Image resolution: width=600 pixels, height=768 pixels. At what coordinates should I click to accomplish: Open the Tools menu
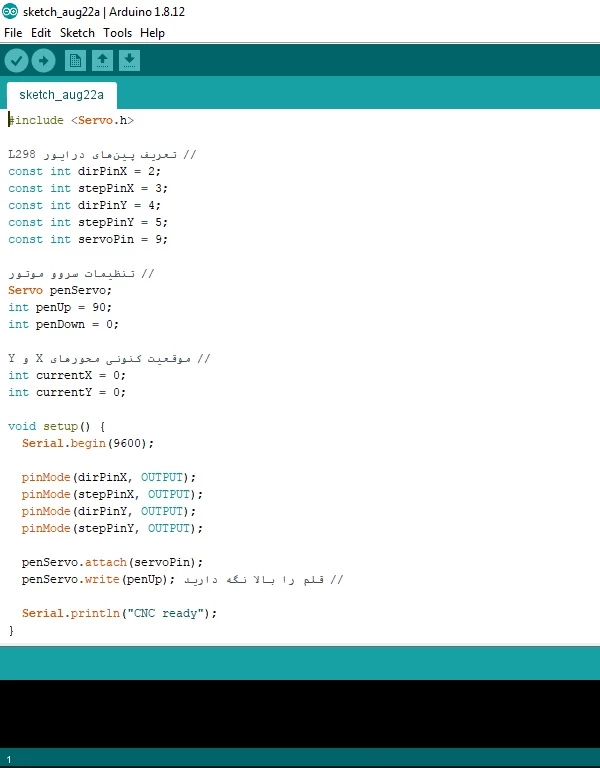coord(117,33)
